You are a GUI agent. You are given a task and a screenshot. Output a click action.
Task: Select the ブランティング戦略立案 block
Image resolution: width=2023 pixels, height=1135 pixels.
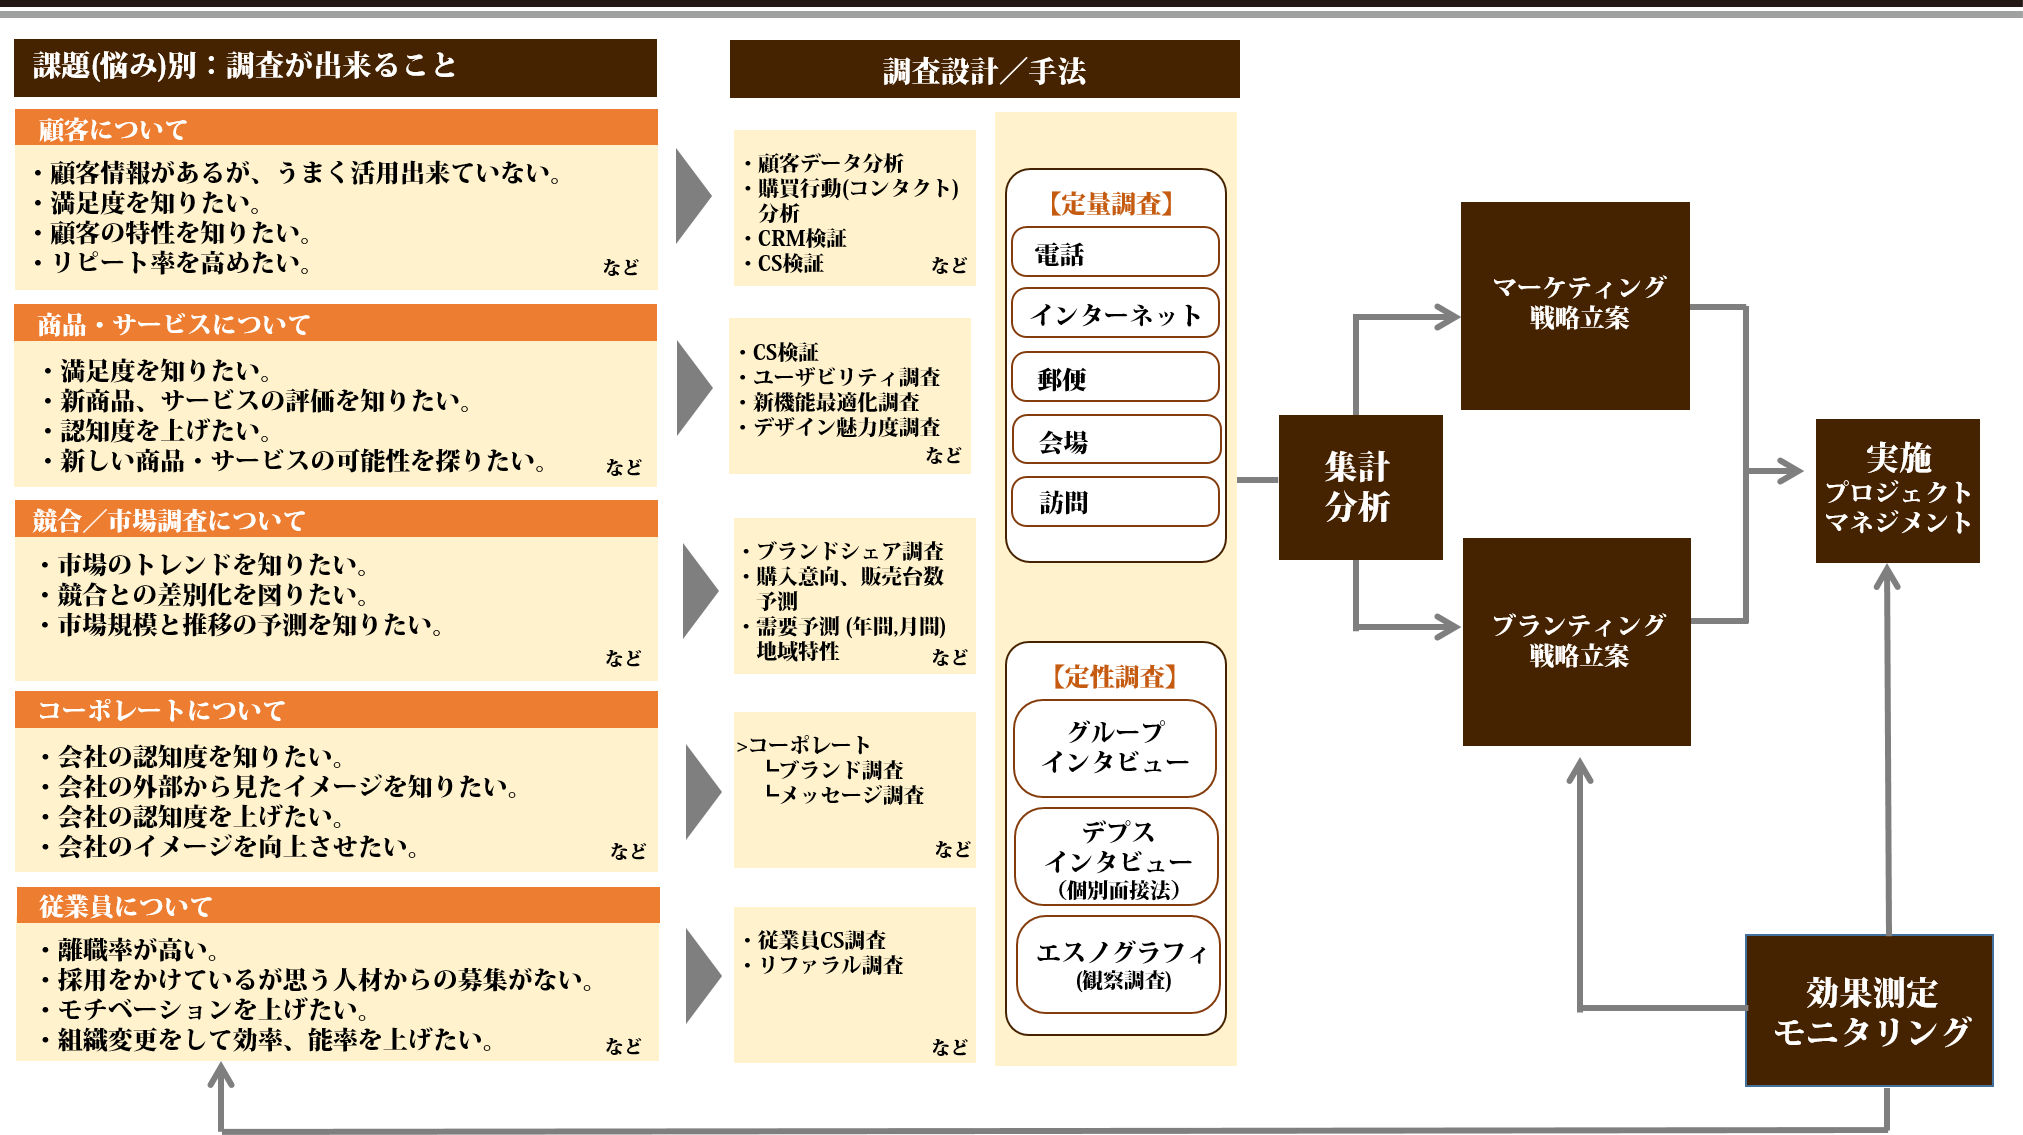click(x=1577, y=641)
